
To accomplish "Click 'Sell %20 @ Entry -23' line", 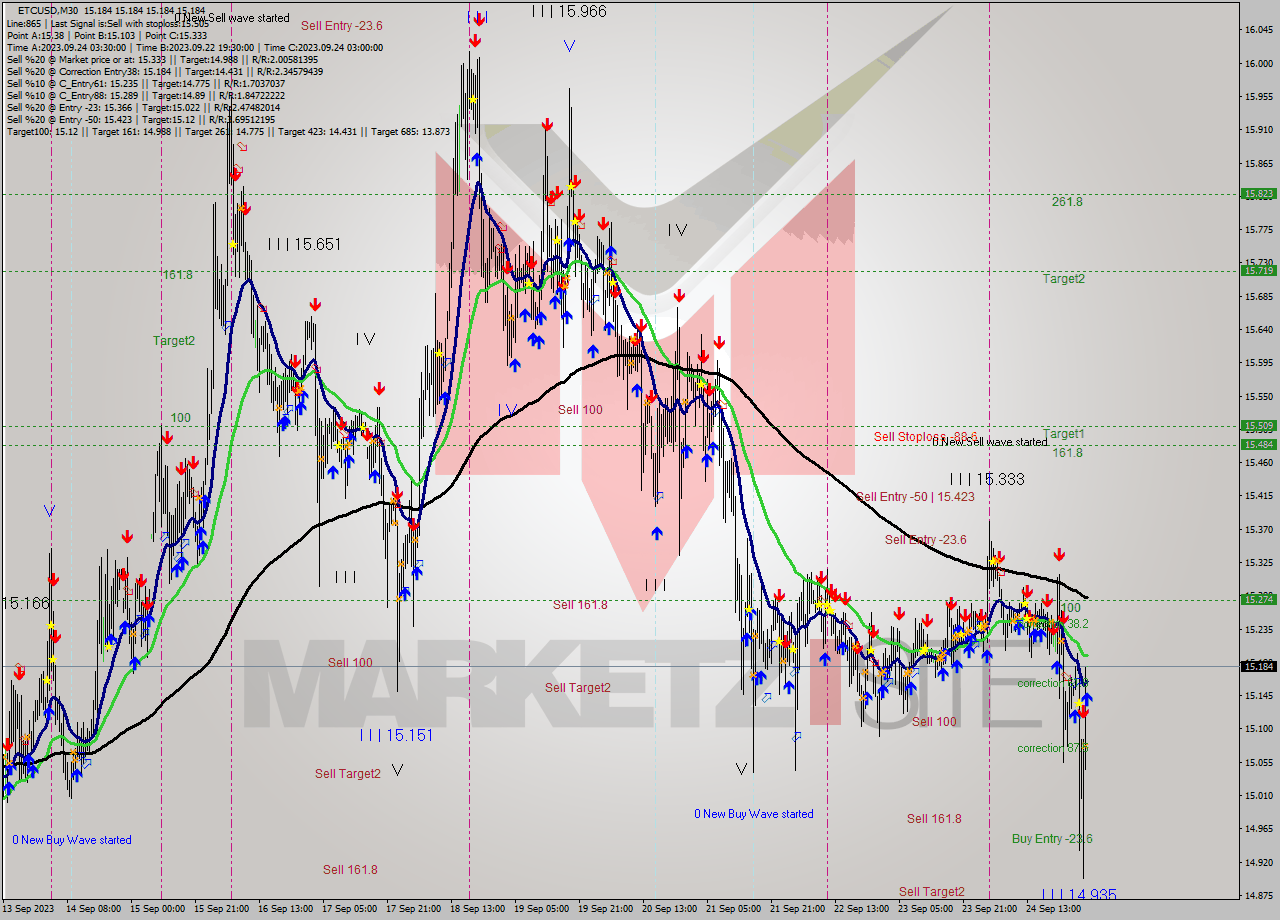I will pos(143,108).
